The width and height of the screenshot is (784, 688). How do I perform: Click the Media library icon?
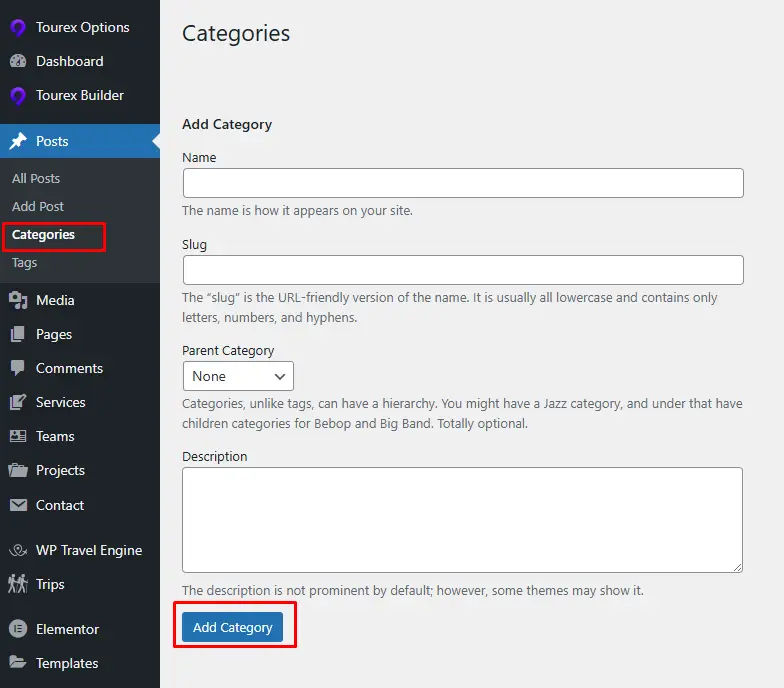coord(18,300)
